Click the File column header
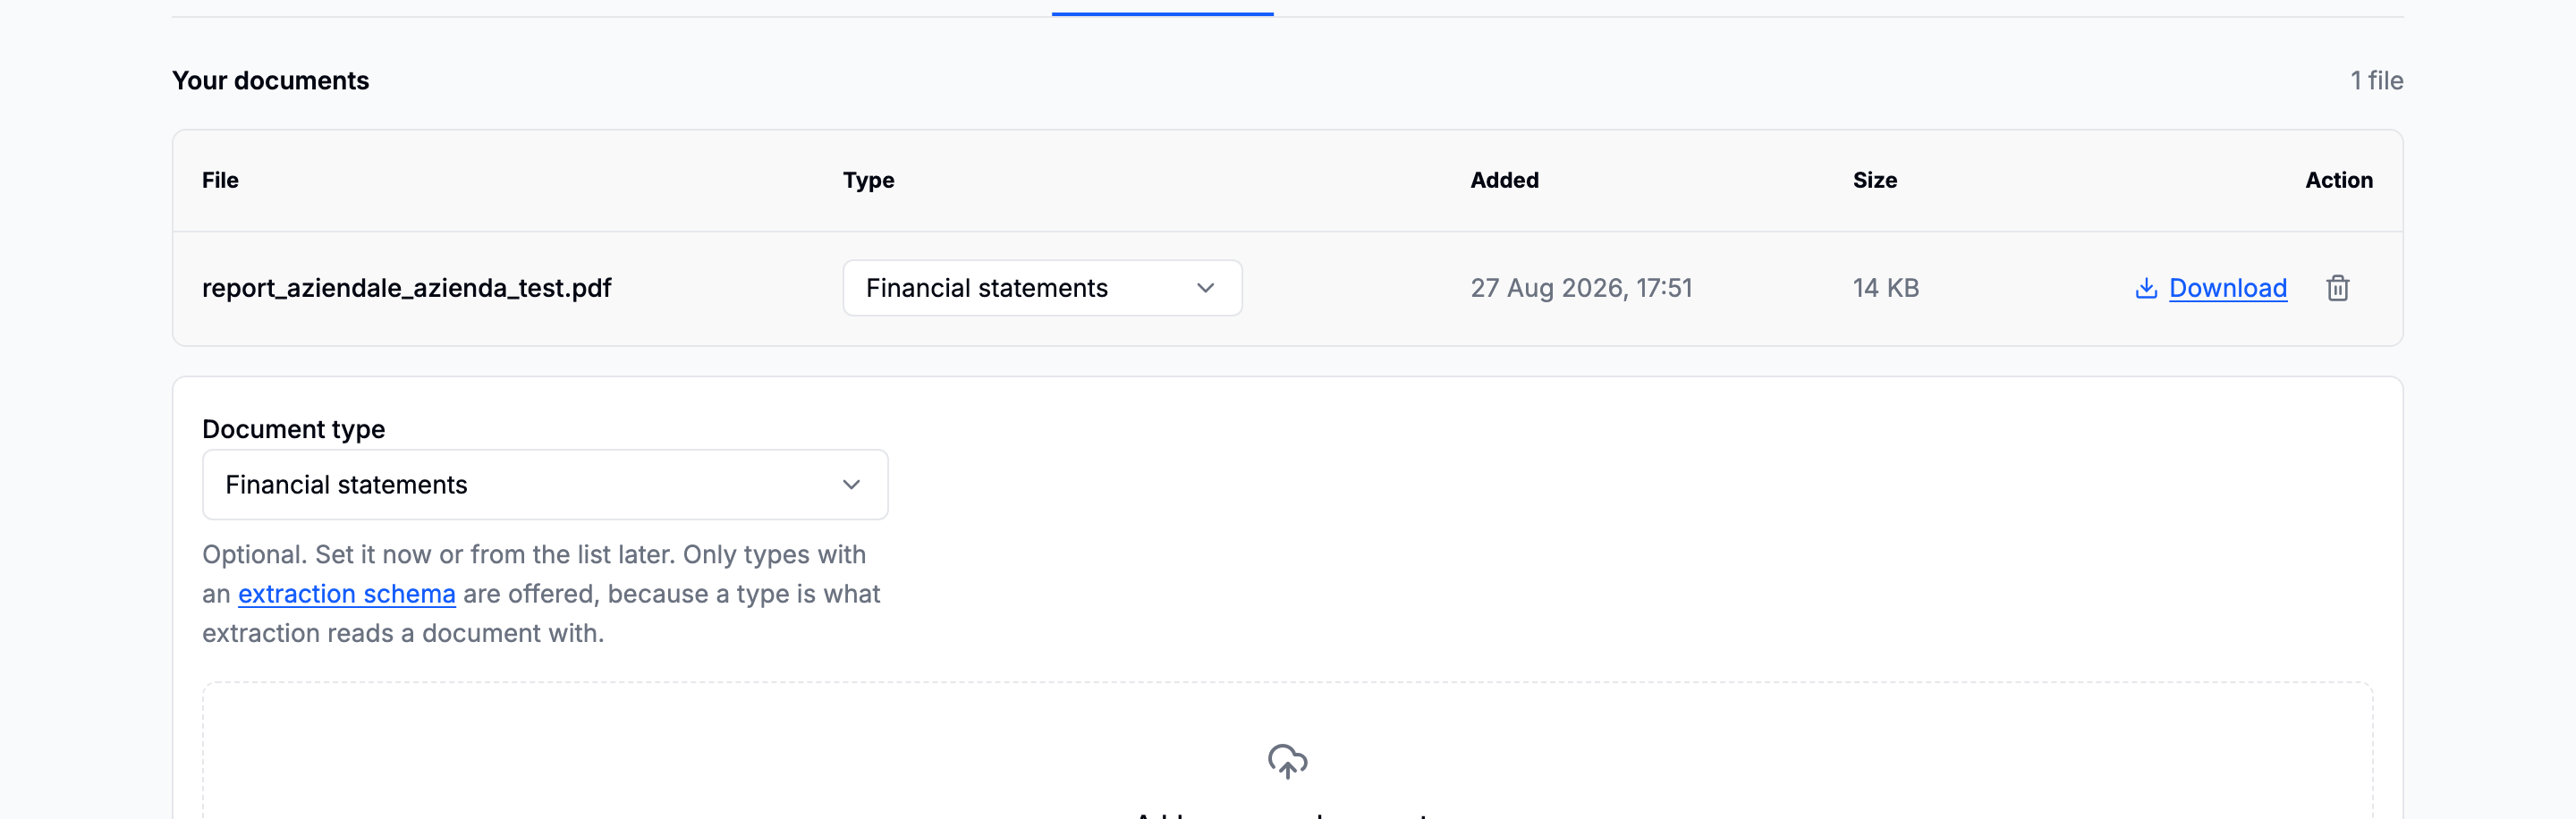This screenshot has height=819, width=2576. point(220,180)
